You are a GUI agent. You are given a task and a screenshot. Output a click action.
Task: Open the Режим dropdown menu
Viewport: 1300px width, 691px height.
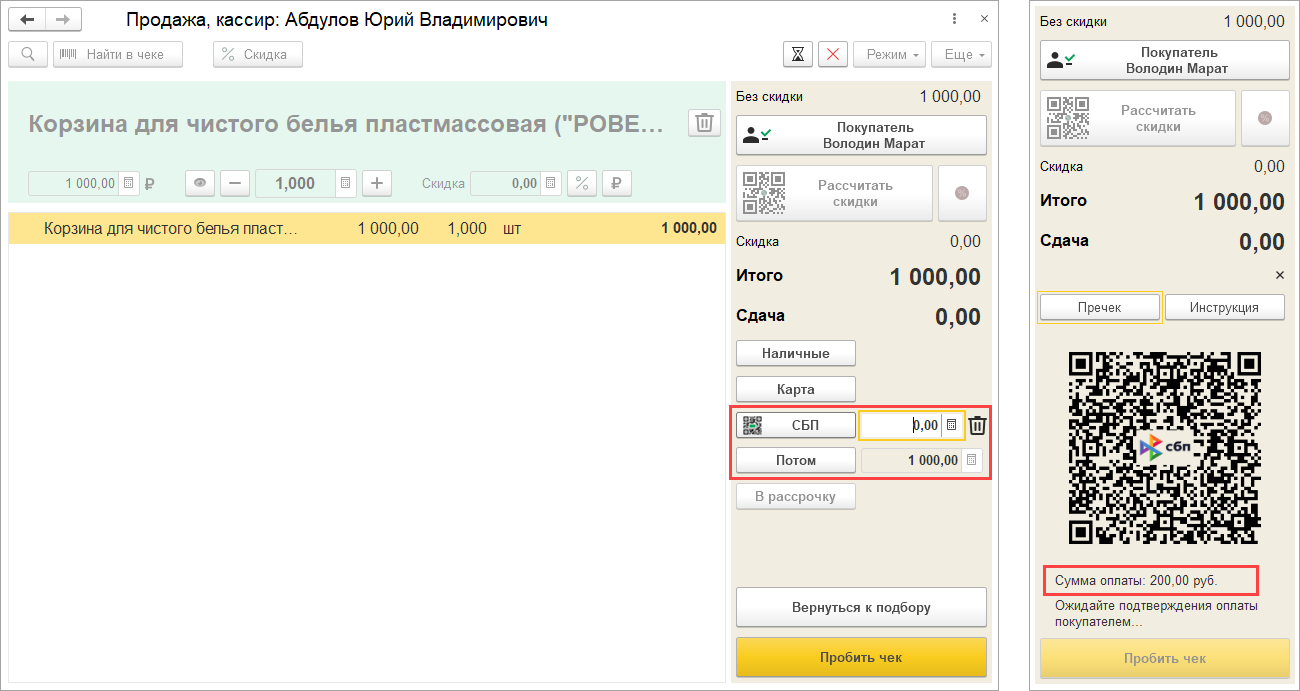[x=889, y=55]
